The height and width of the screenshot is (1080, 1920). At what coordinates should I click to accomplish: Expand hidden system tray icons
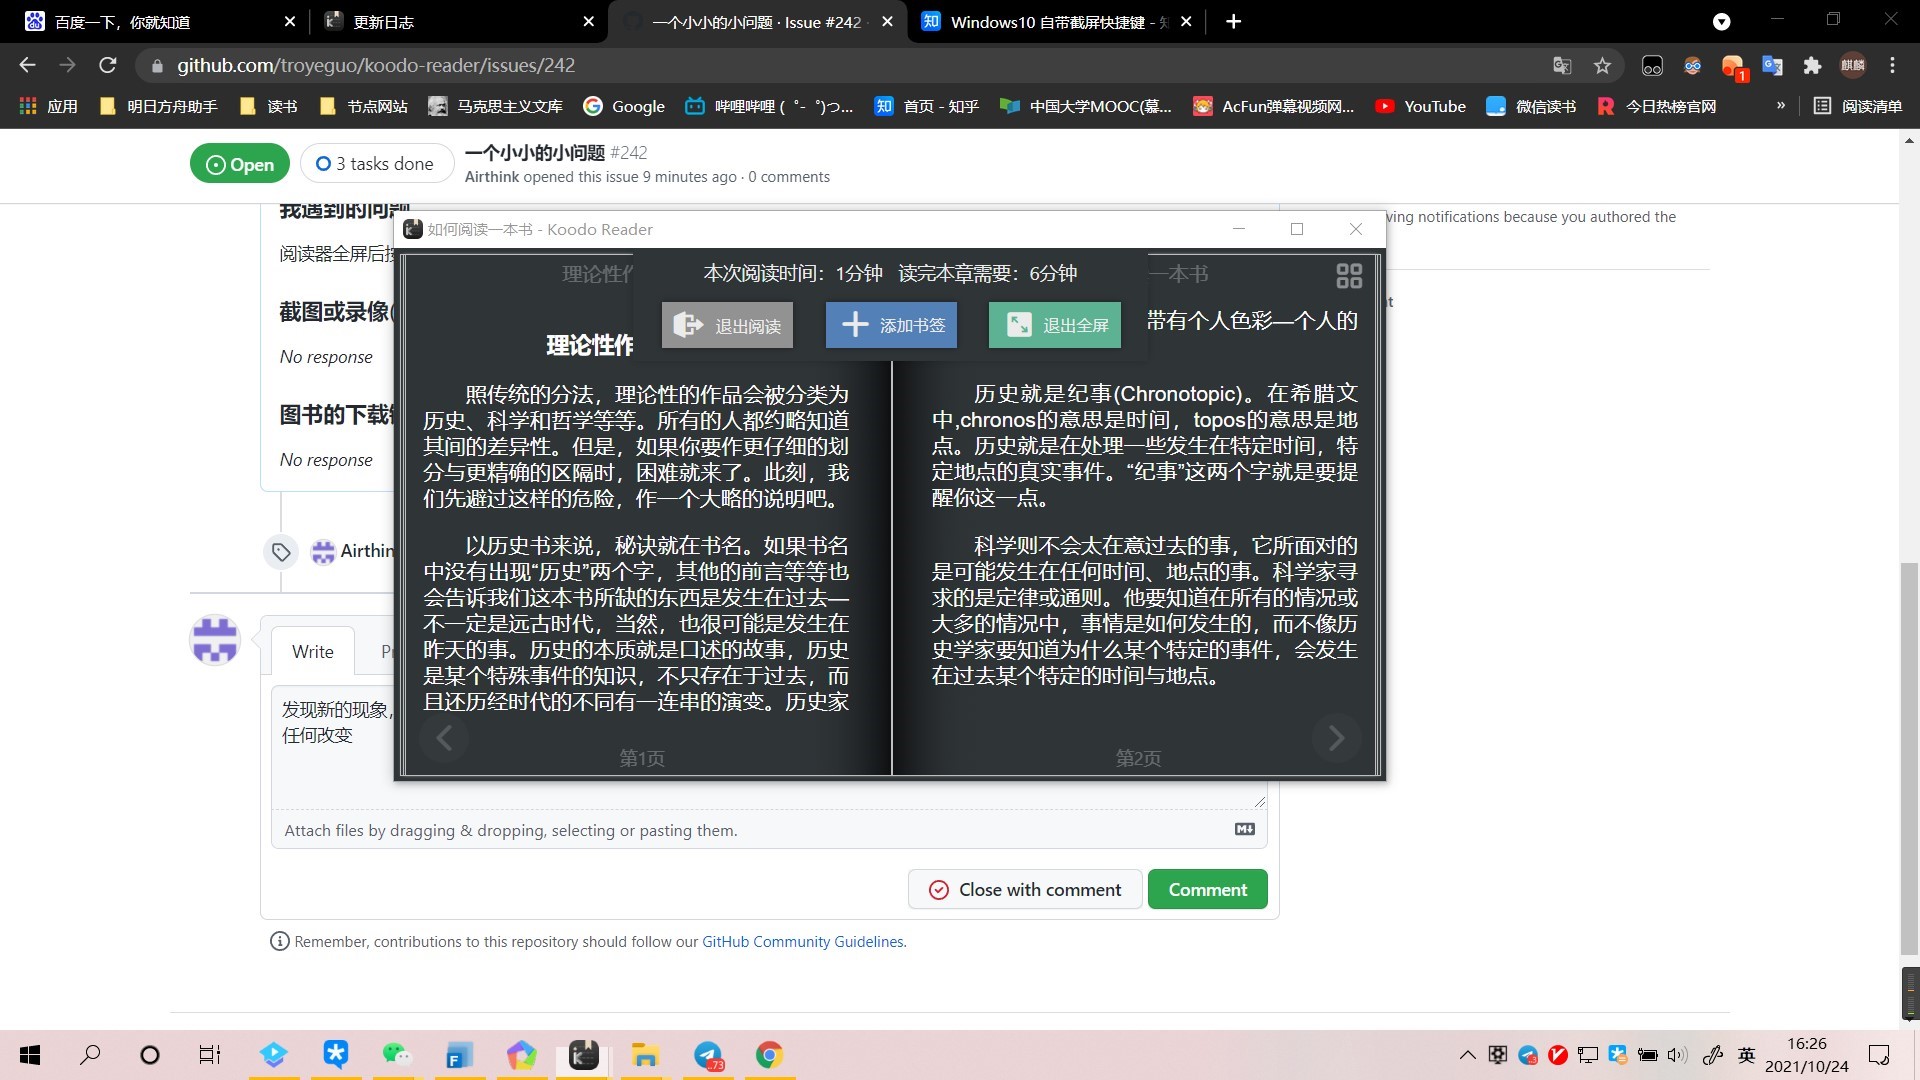[x=1467, y=1054]
